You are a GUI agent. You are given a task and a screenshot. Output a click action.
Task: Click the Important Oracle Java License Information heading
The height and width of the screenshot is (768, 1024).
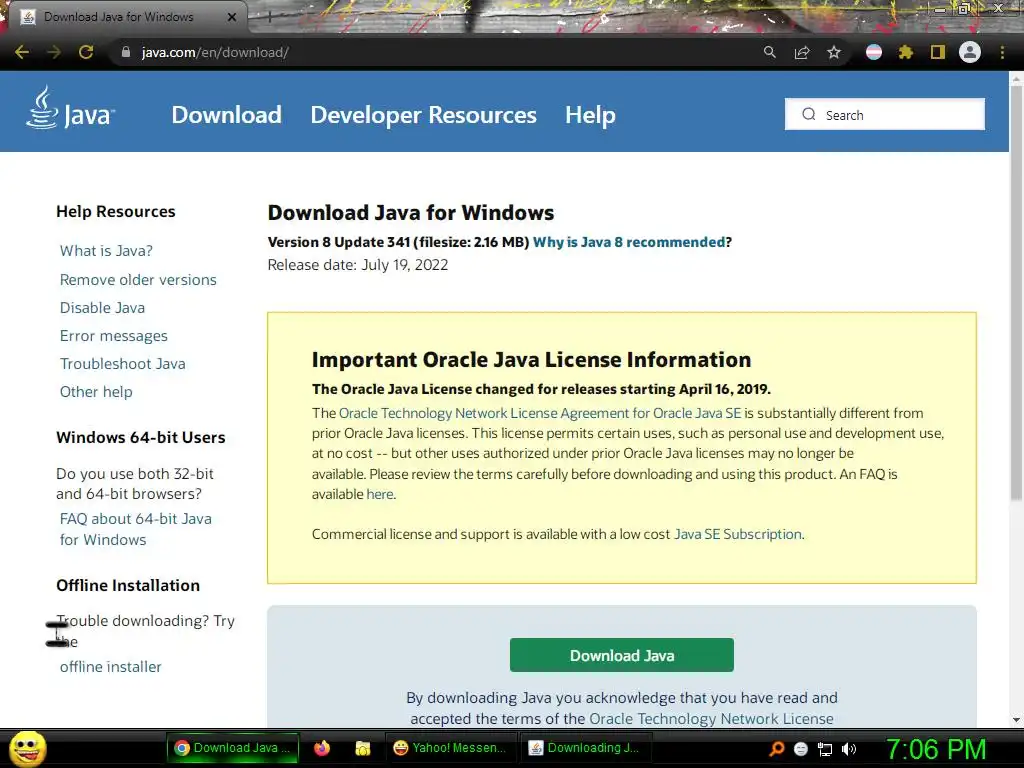pyautogui.click(x=531, y=360)
